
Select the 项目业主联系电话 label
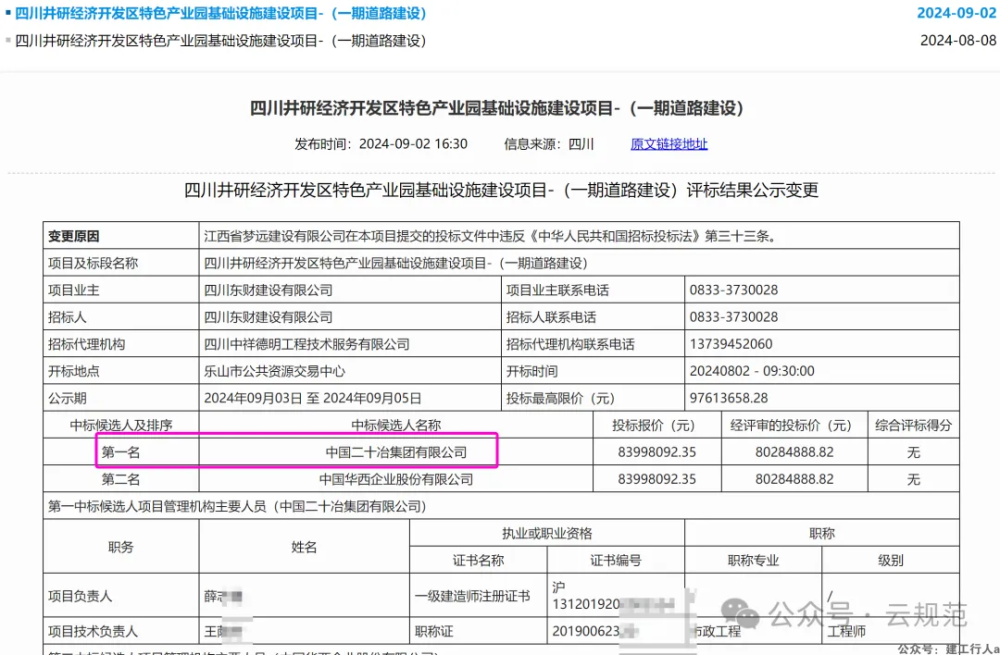[557, 290]
